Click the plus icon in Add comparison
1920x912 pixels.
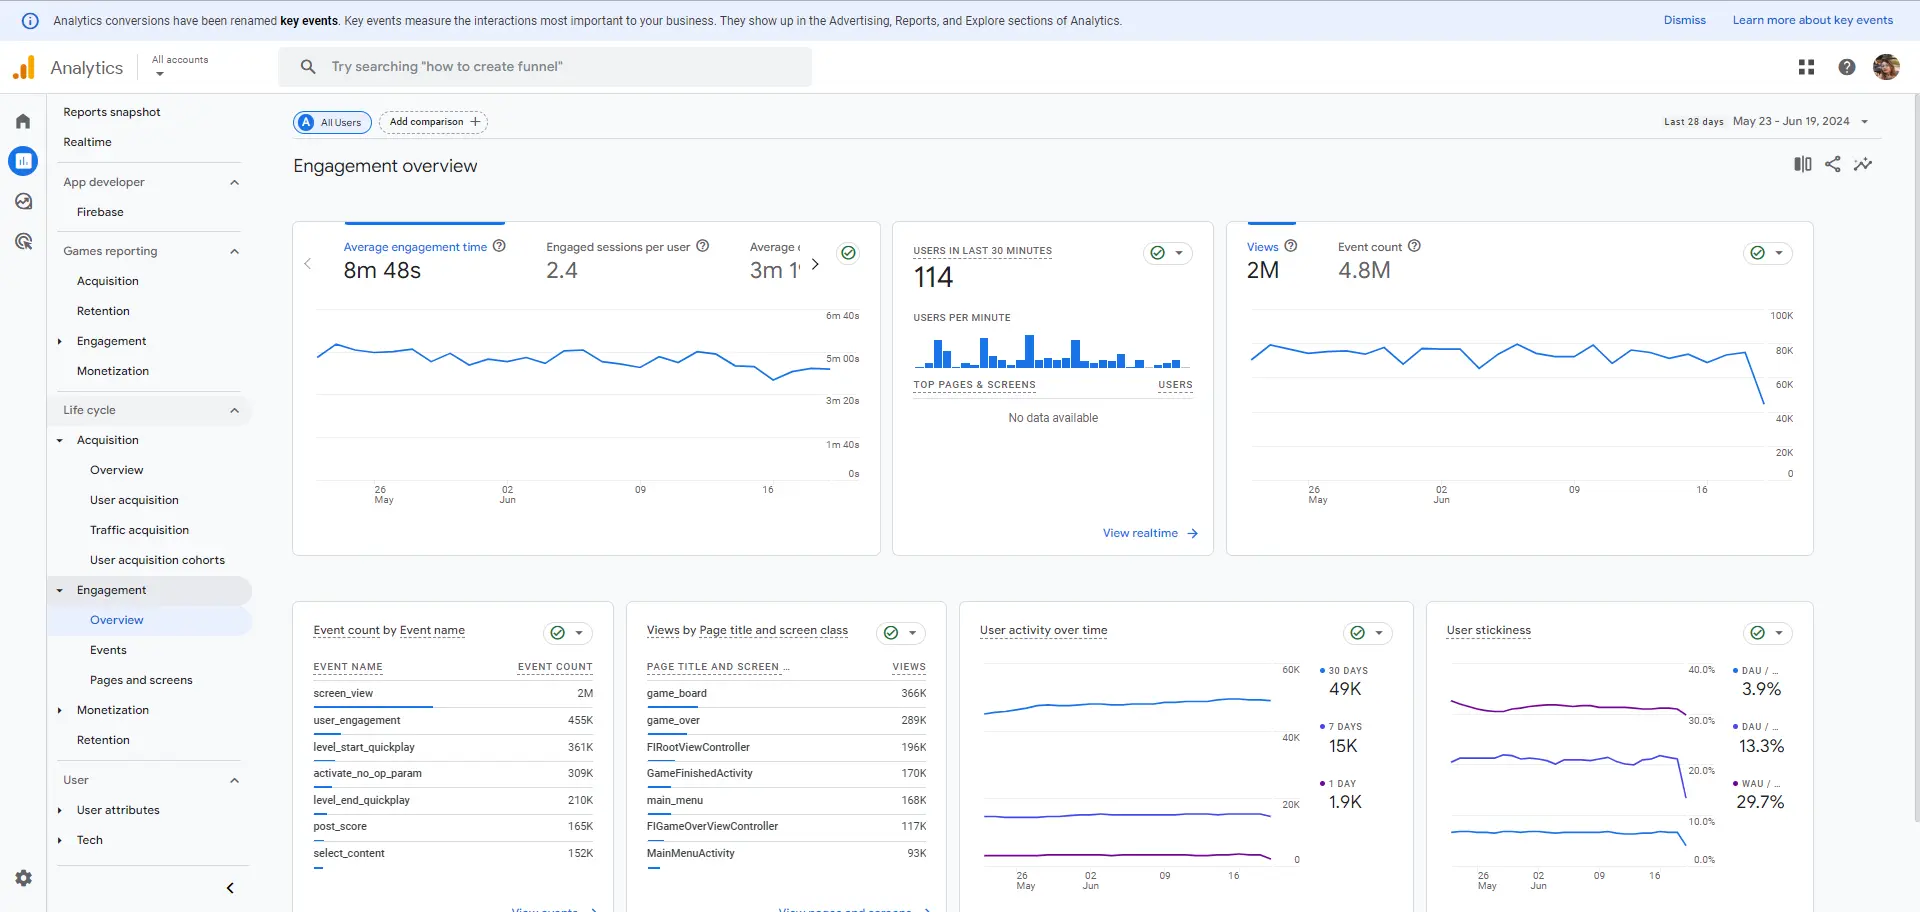click(475, 122)
